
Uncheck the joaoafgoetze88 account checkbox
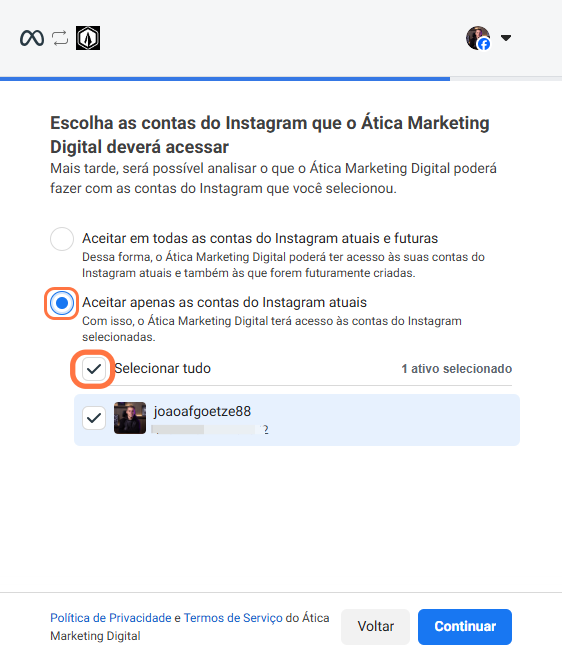tap(94, 418)
